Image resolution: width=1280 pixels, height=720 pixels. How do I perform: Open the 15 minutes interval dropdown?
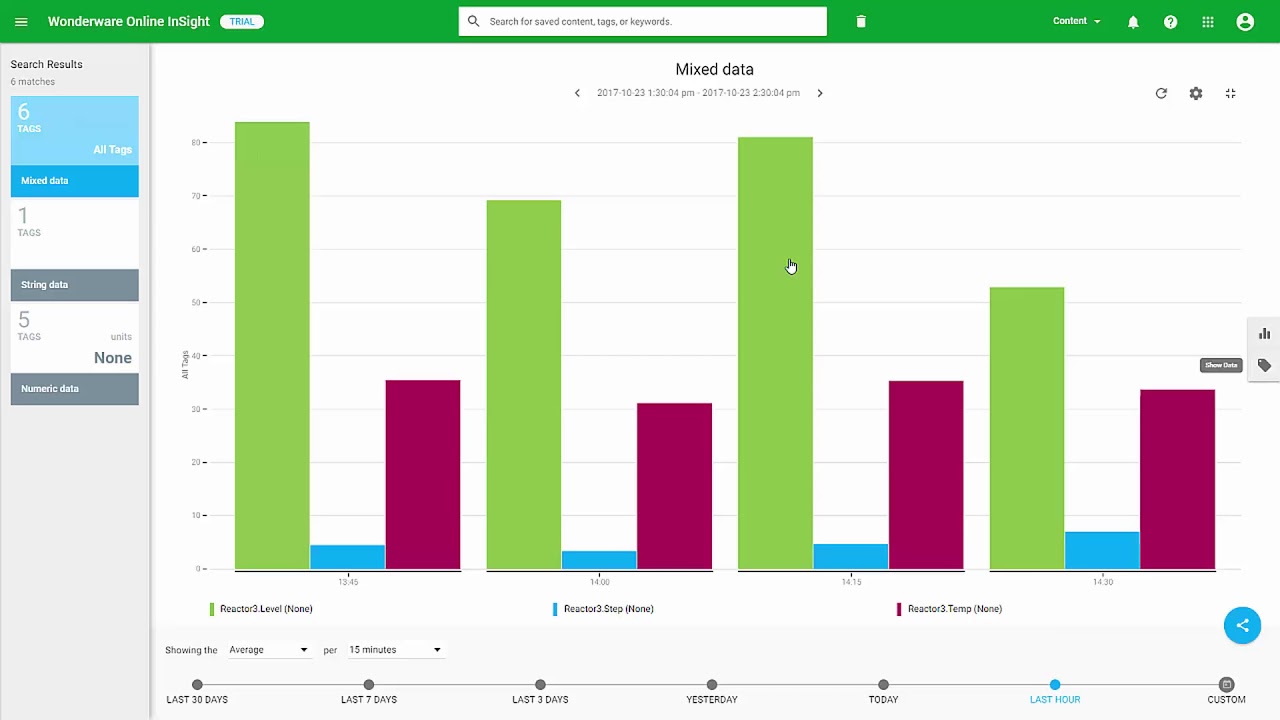(394, 650)
